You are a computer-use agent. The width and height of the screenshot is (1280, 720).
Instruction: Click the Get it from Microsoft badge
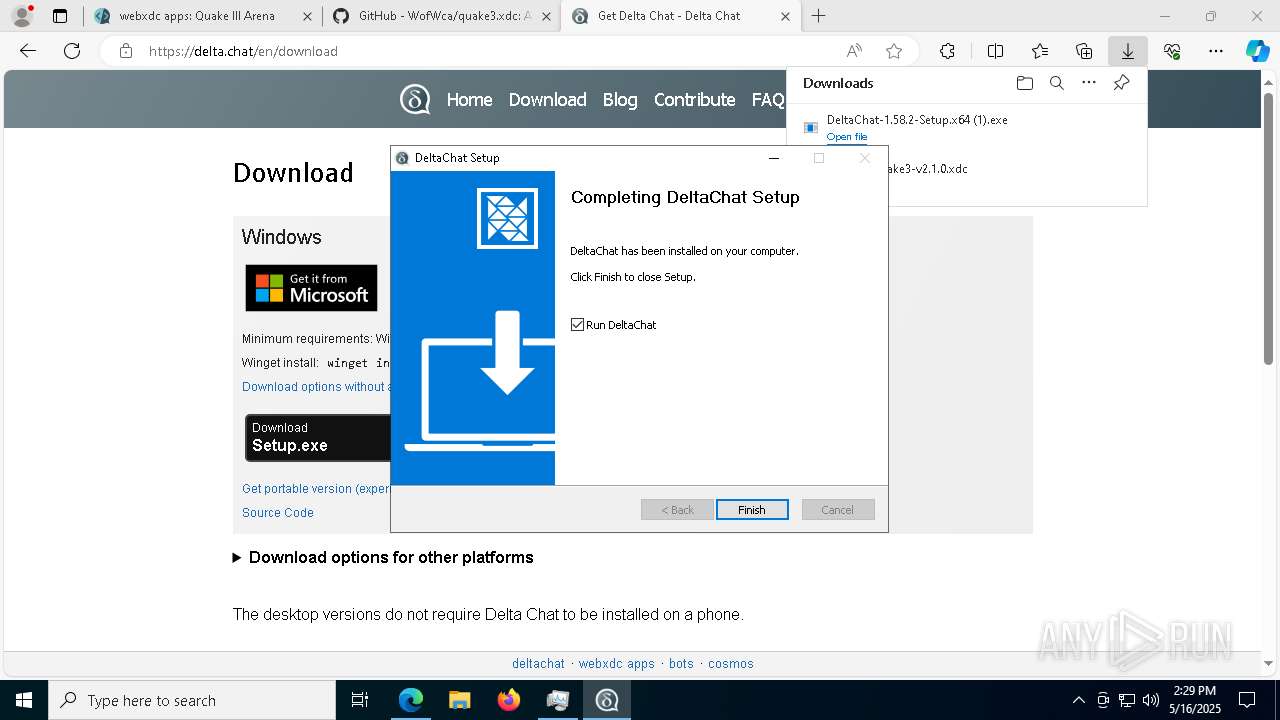pos(311,288)
